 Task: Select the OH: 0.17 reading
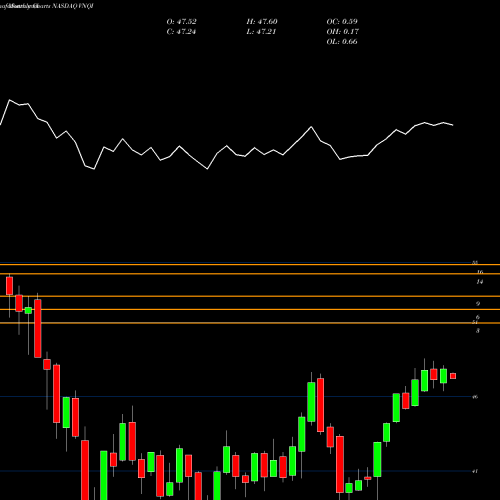tap(342, 32)
